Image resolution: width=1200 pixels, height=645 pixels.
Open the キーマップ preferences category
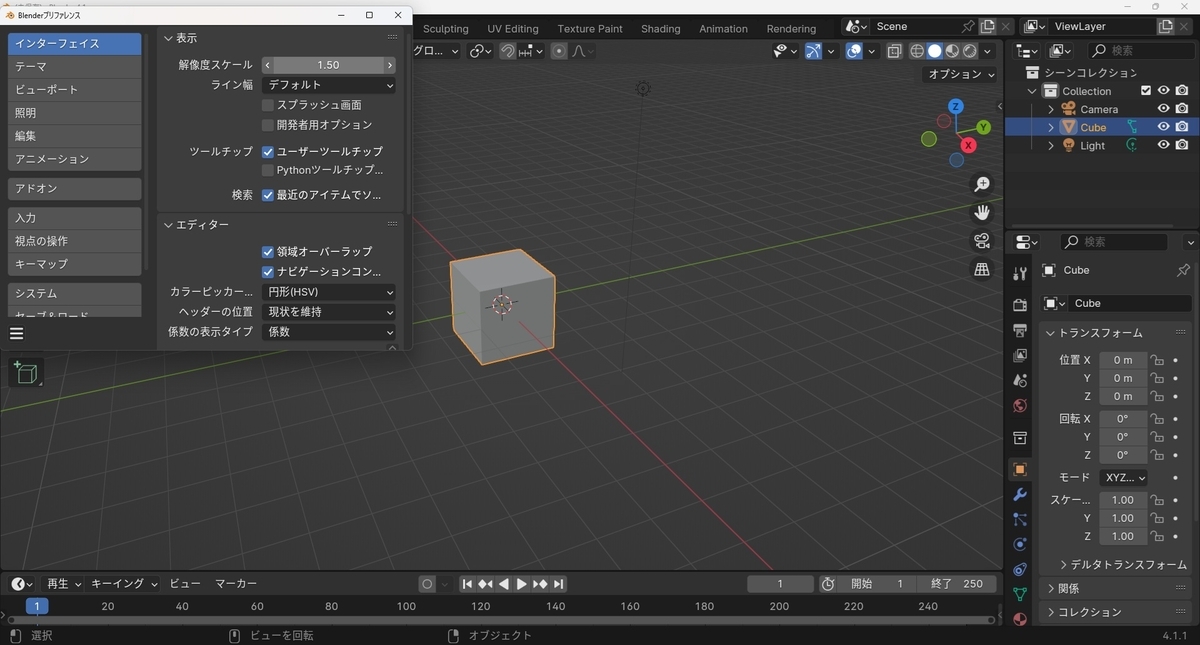[x=74, y=264]
